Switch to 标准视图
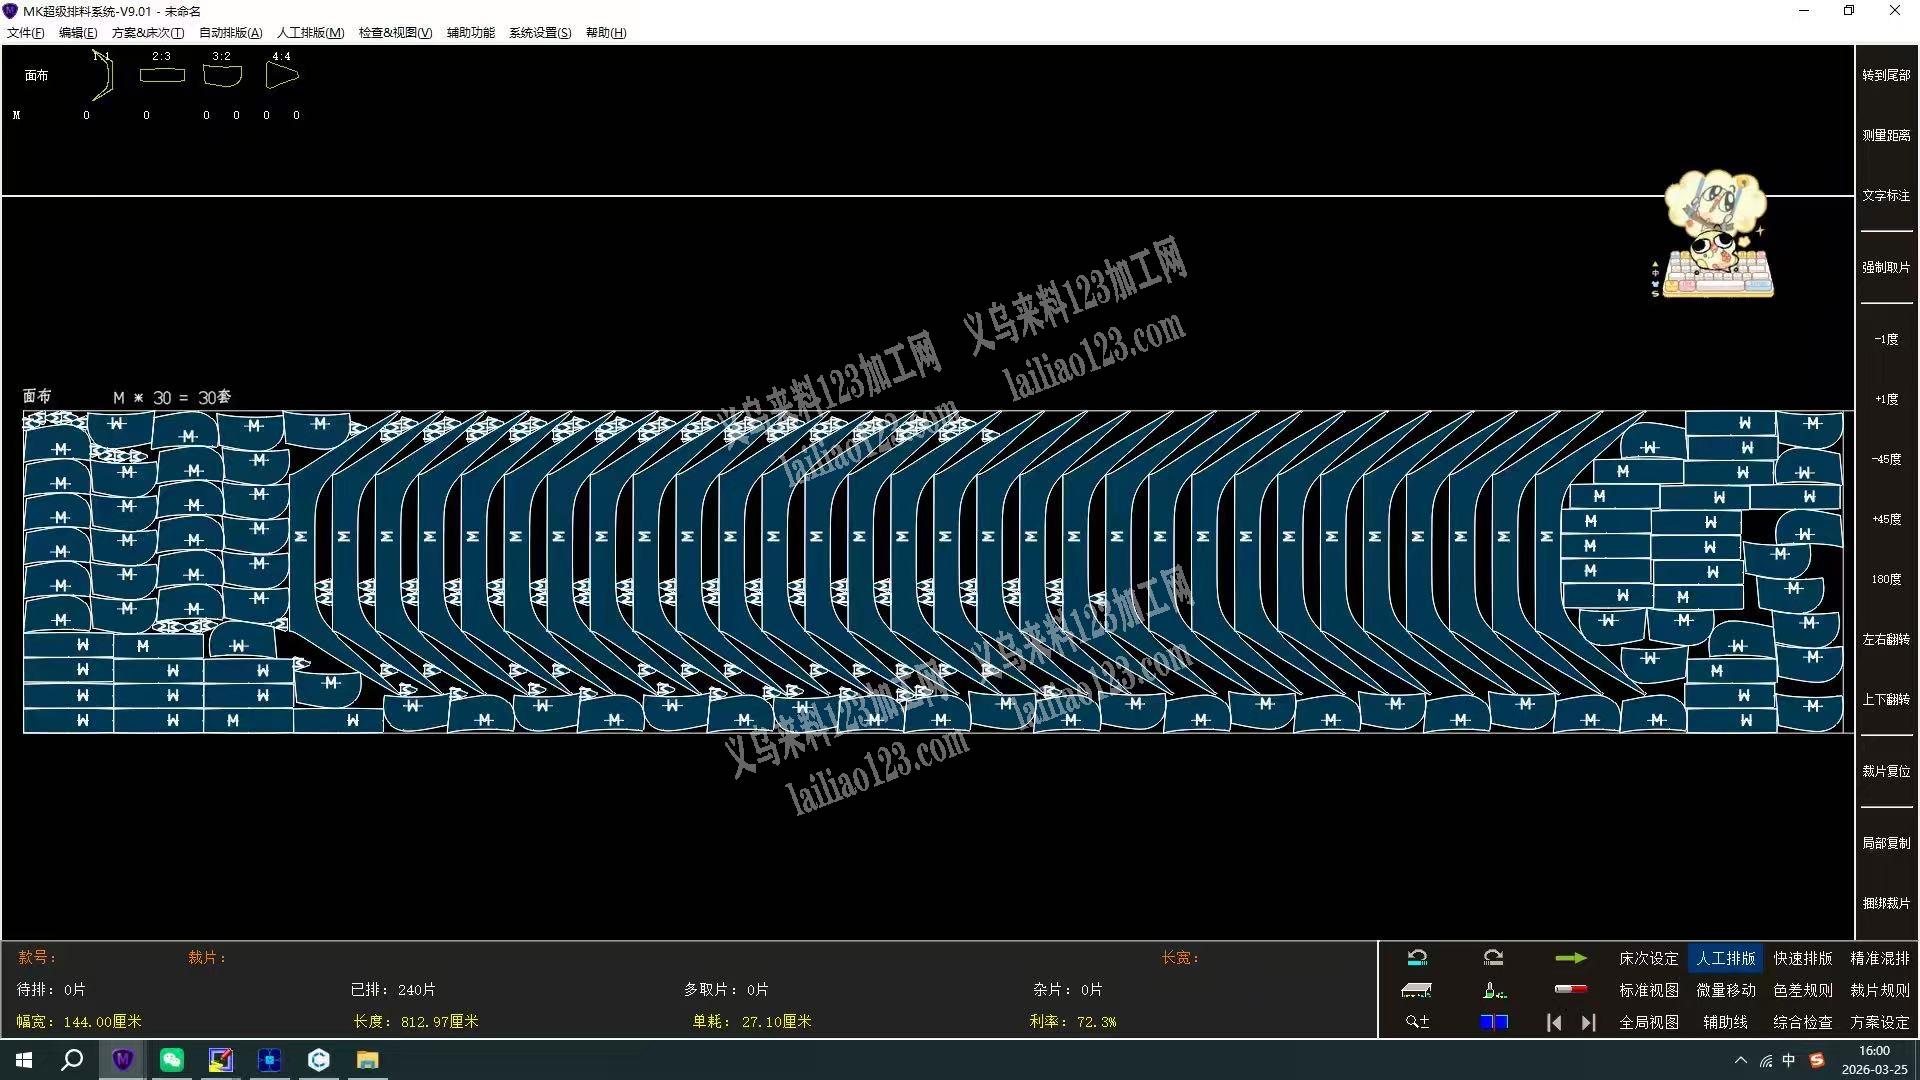 coord(1649,990)
